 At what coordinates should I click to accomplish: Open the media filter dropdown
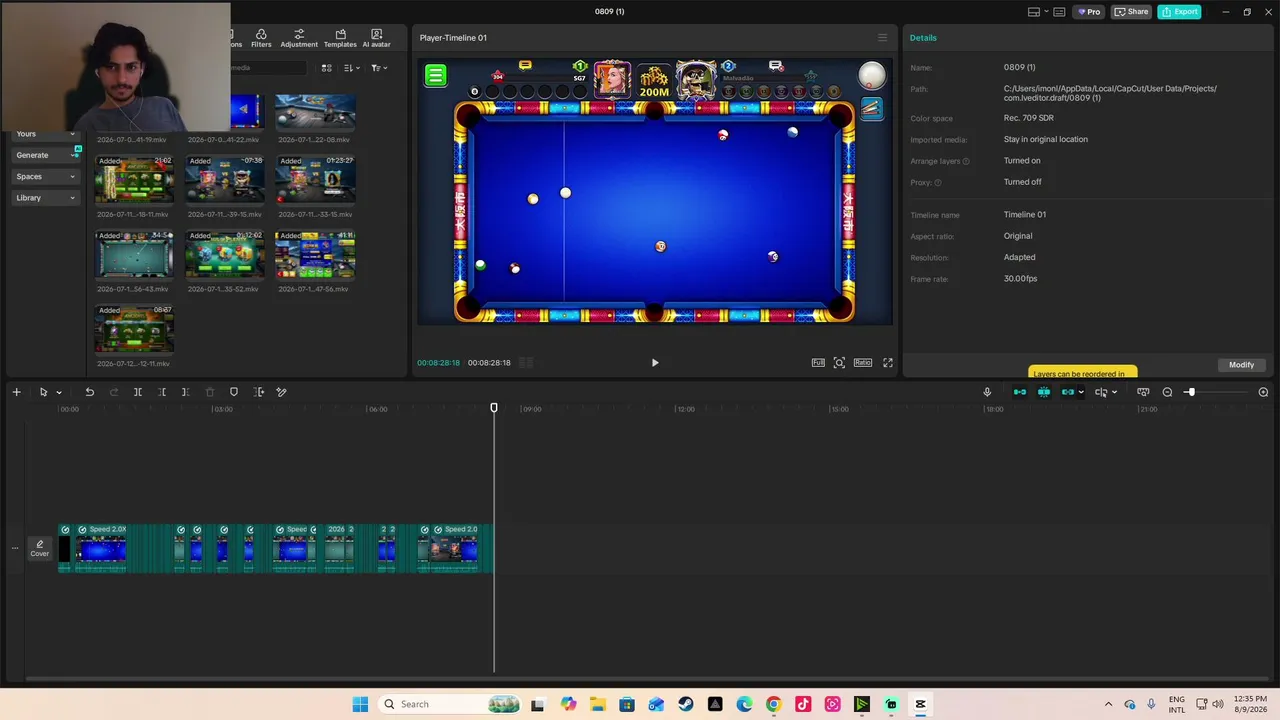(x=379, y=68)
